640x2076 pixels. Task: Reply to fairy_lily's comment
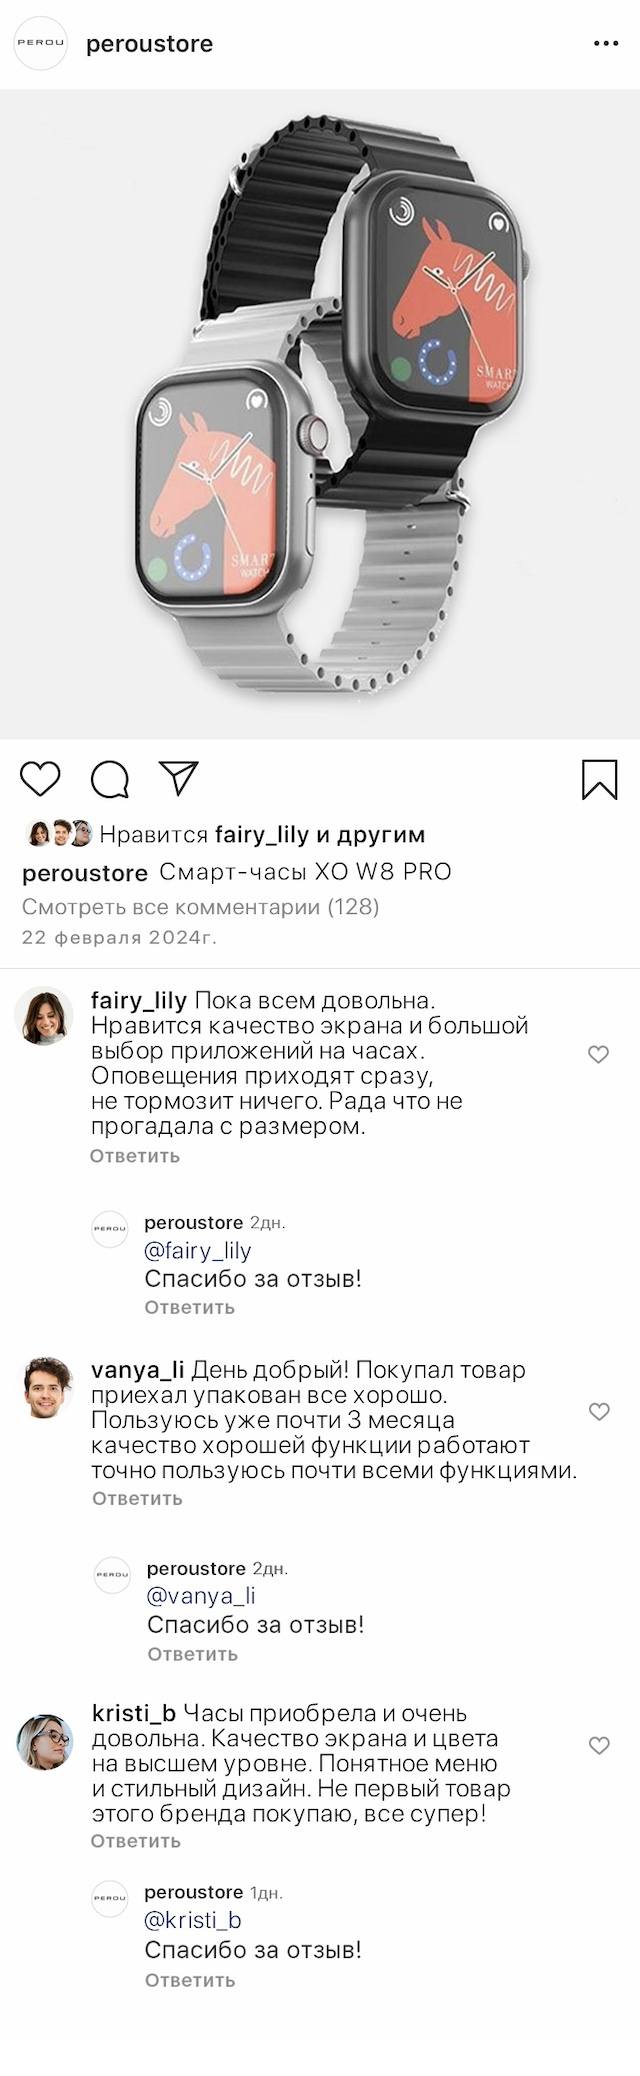[135, 1156]
